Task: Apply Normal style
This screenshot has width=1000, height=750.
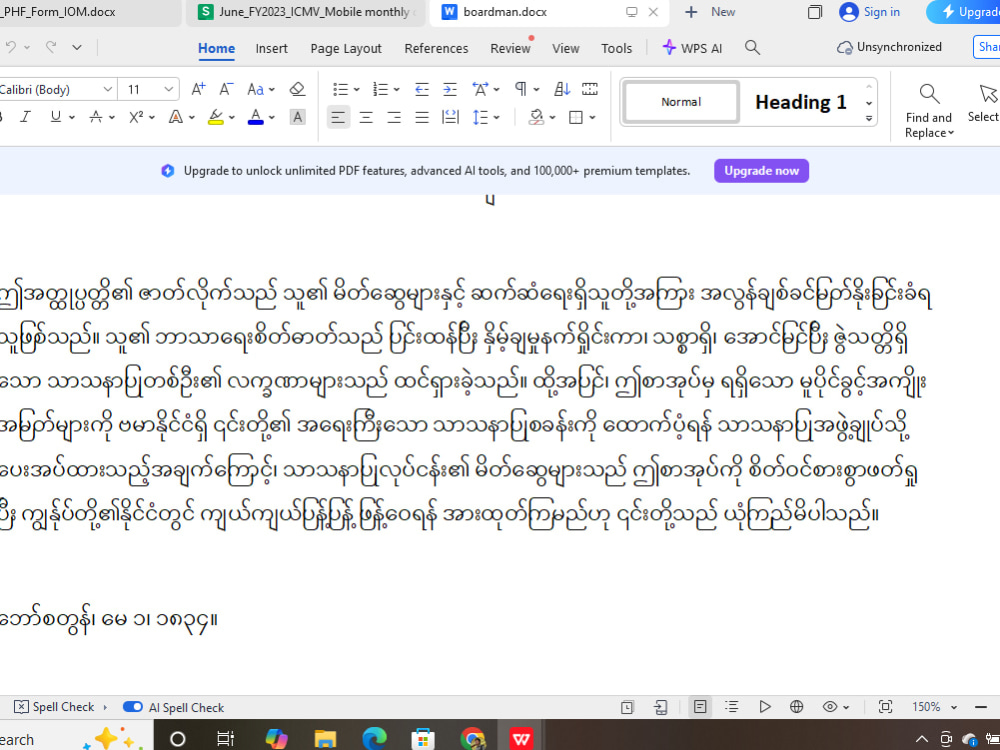Action: pyautogui.click(x=681, y=102)
